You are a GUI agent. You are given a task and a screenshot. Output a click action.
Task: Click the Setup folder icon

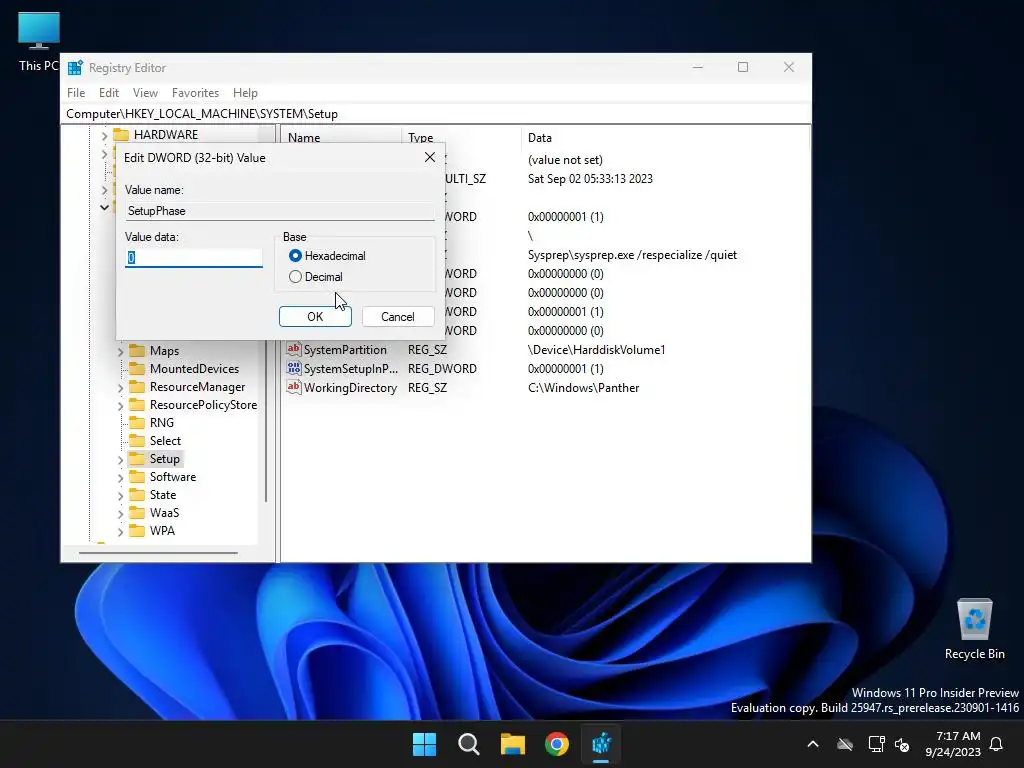click(x=137, y=458)
